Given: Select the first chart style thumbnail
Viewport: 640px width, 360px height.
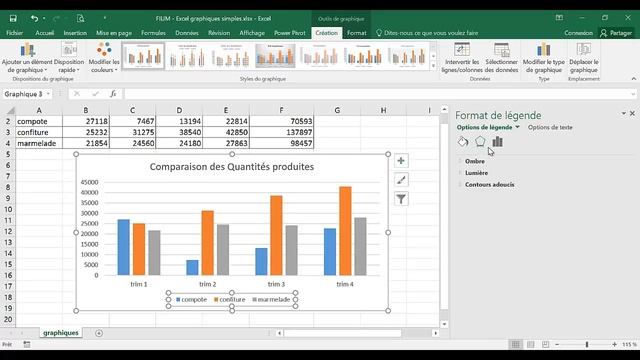Looking at the screenshot, I should point(143,56).
